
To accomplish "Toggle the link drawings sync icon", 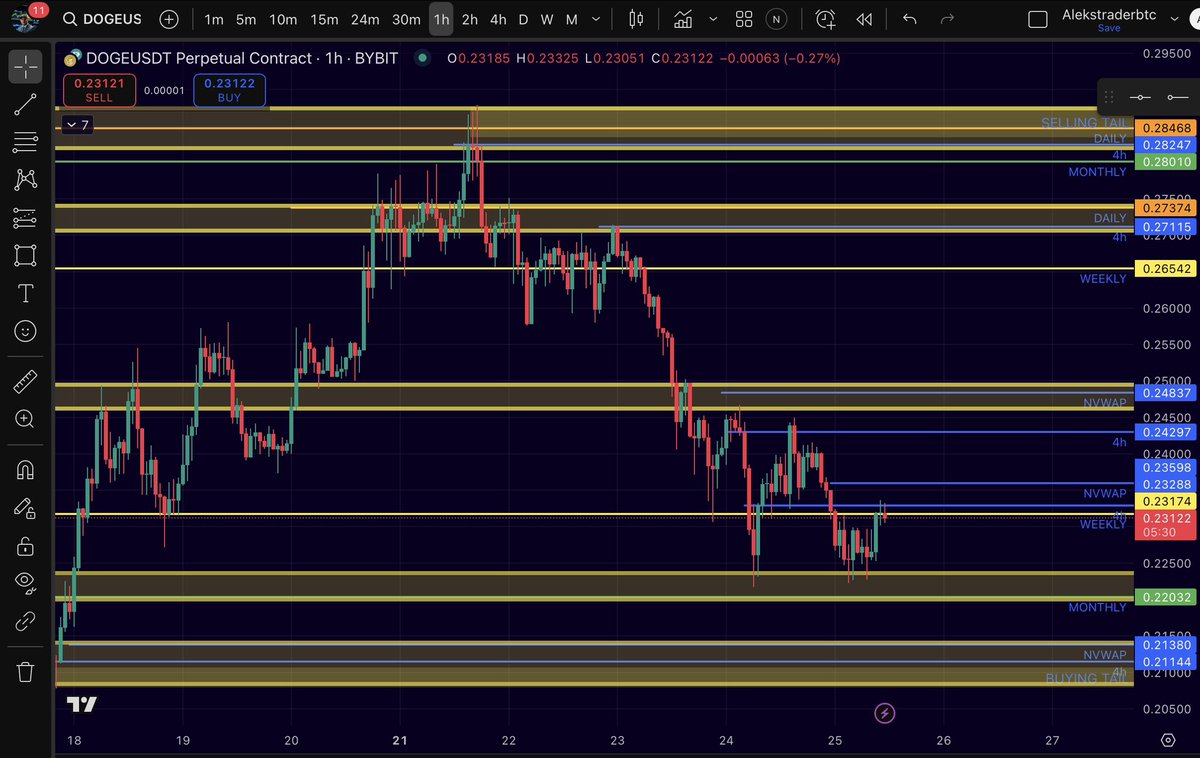I will point(25,621).
